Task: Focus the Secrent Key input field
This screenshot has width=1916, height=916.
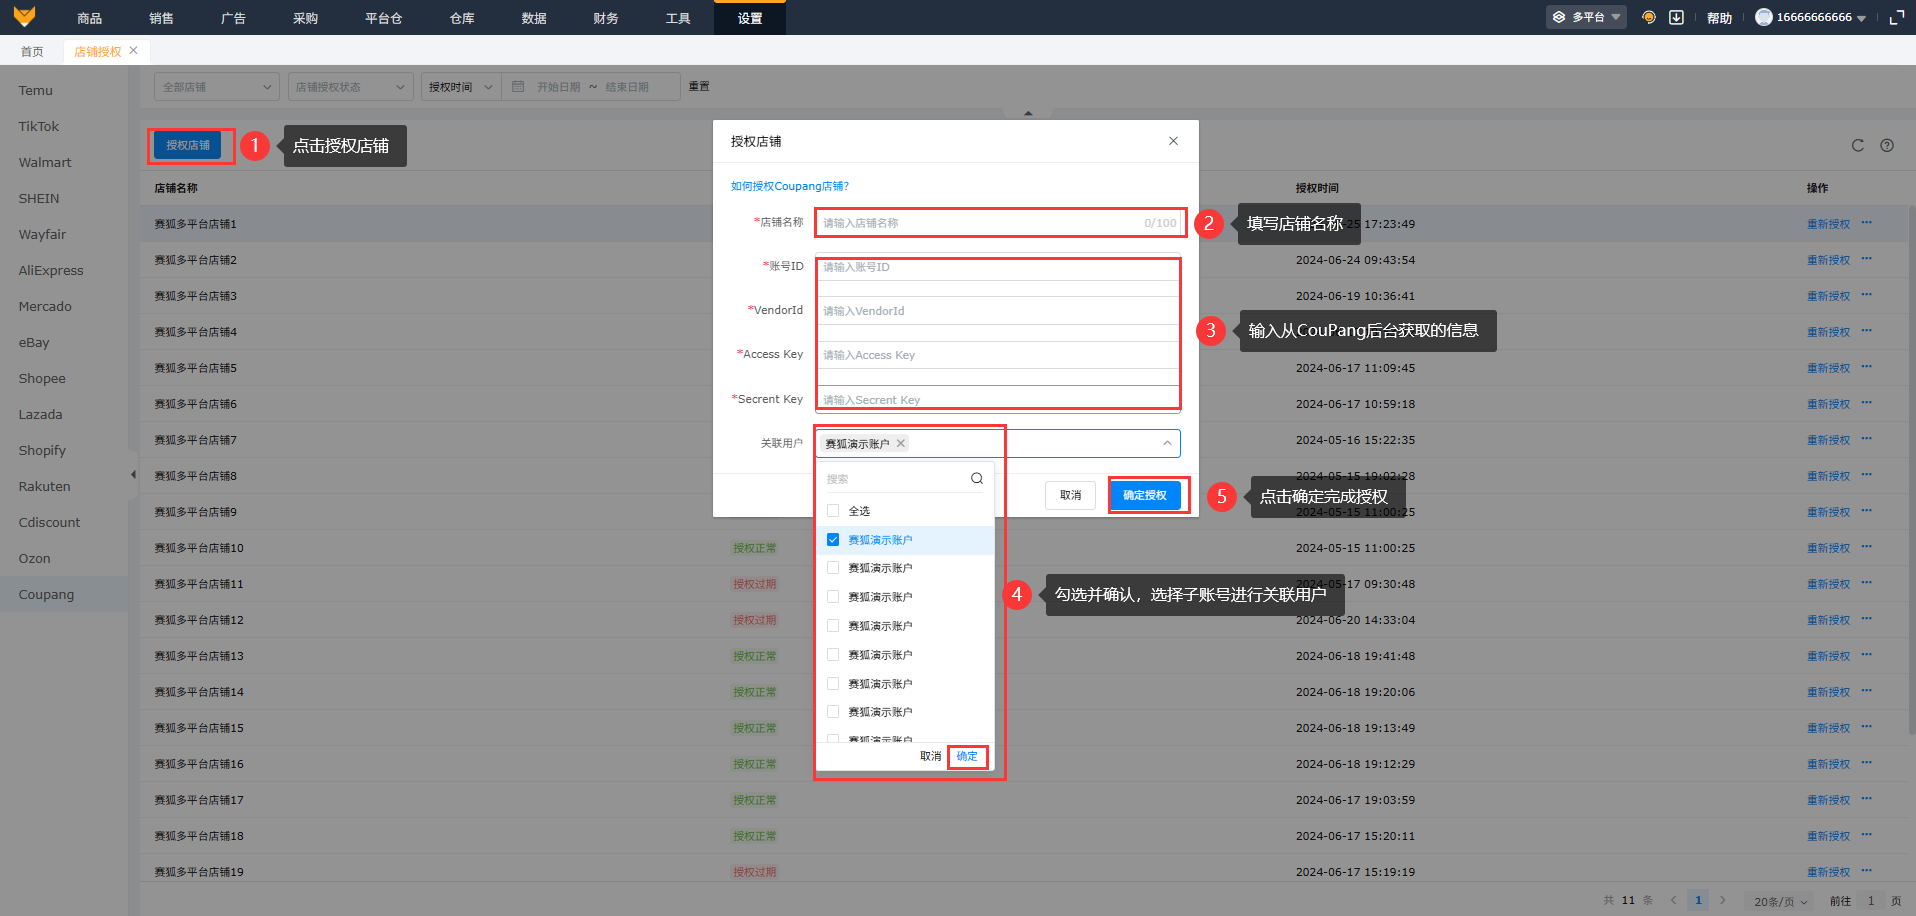Action: (x=998, y=399)
